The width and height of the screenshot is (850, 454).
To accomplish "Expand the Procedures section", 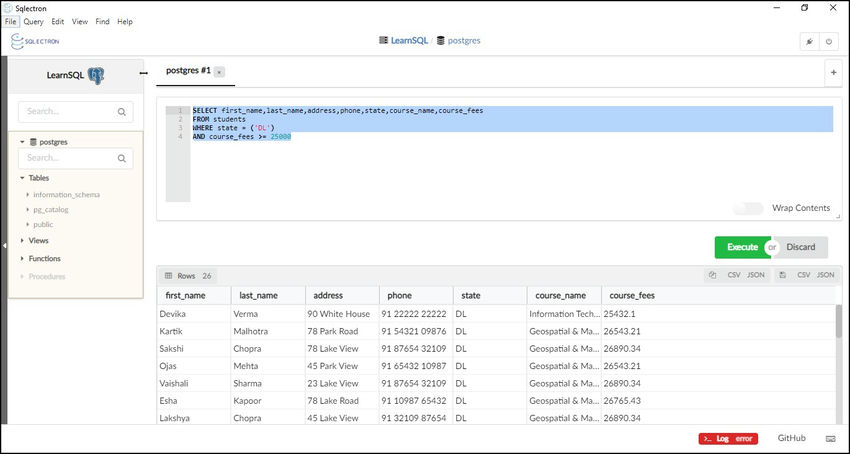I will (22, 277).
